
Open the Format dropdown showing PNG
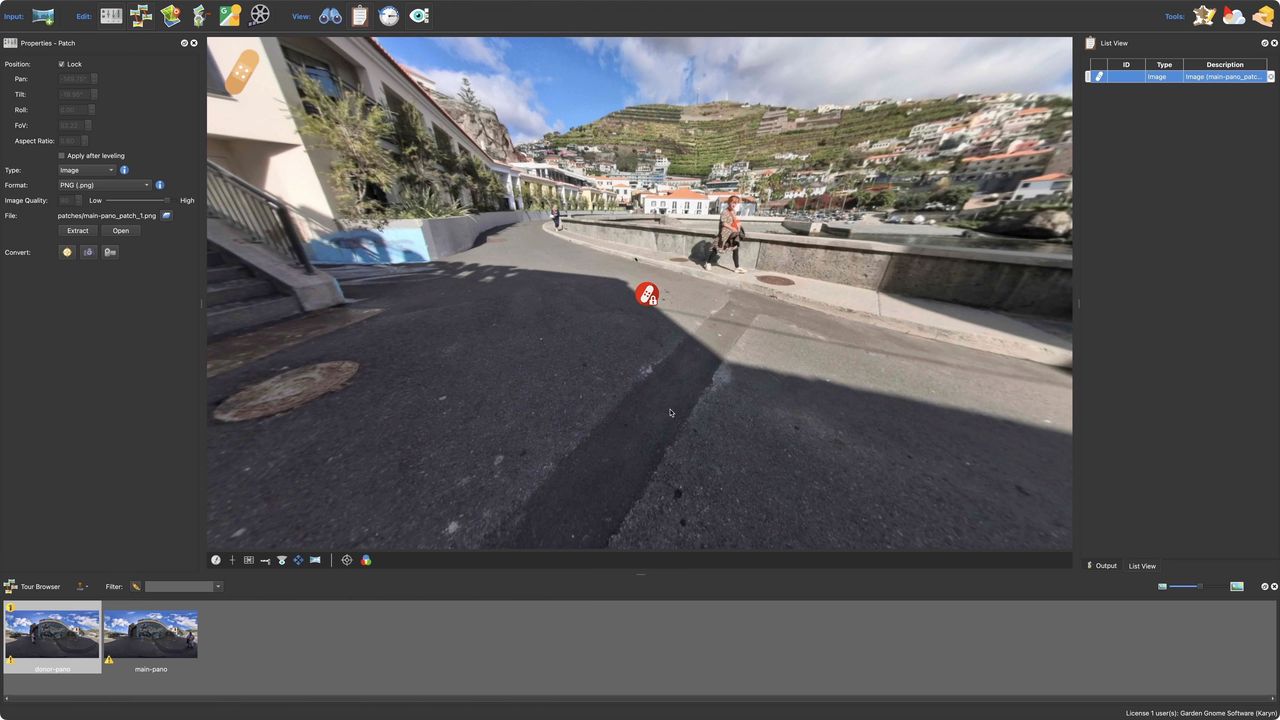pos(104,185)
